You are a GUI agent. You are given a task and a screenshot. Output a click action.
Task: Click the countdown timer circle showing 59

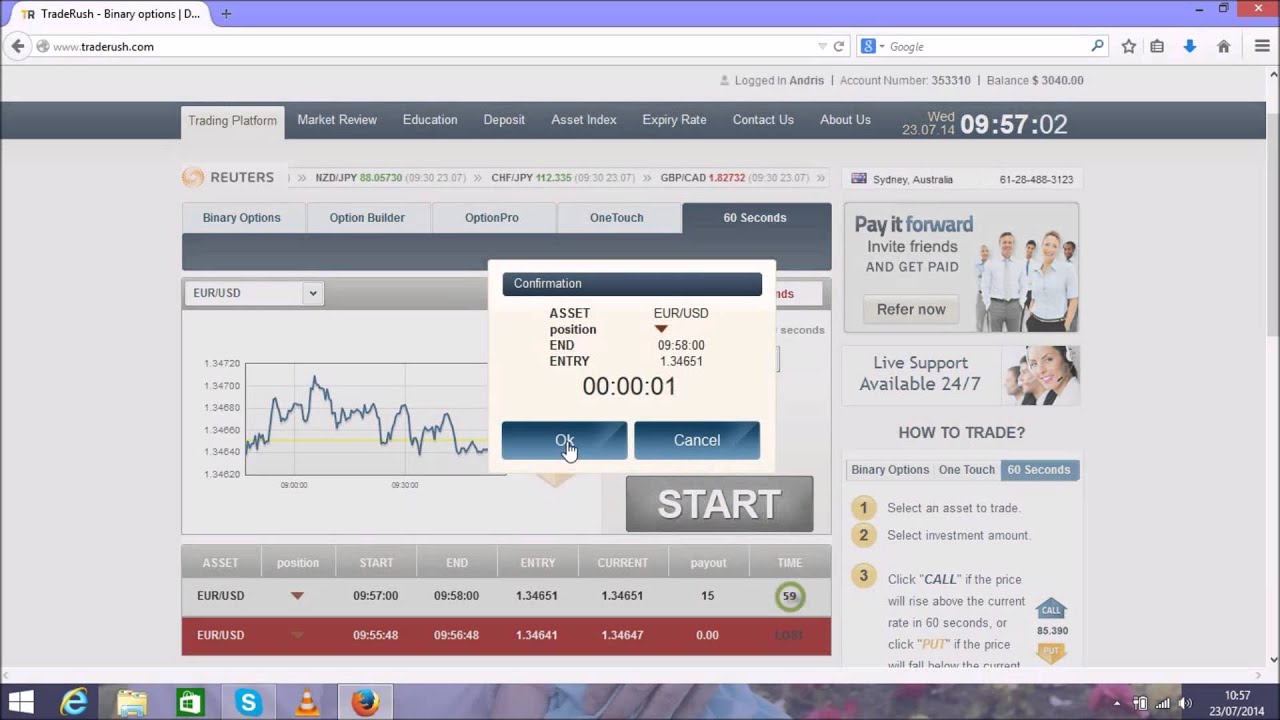[789, 596]
